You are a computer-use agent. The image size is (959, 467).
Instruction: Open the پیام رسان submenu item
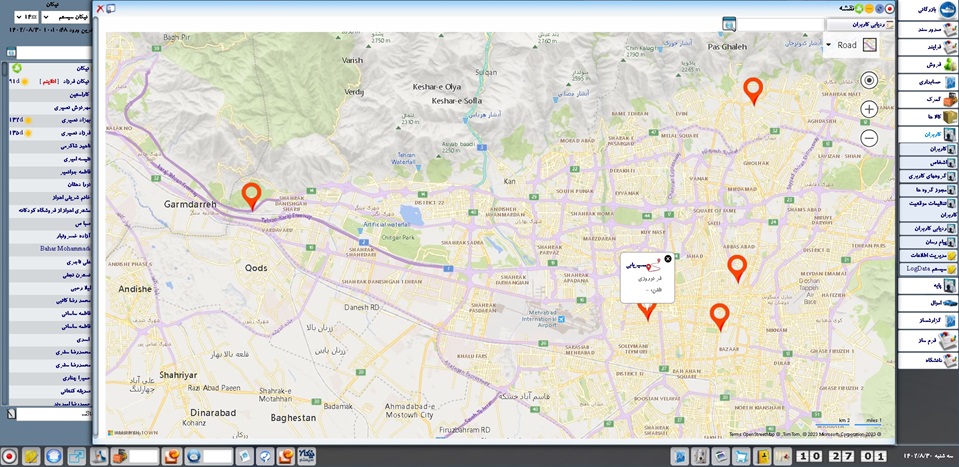[928, 242]
